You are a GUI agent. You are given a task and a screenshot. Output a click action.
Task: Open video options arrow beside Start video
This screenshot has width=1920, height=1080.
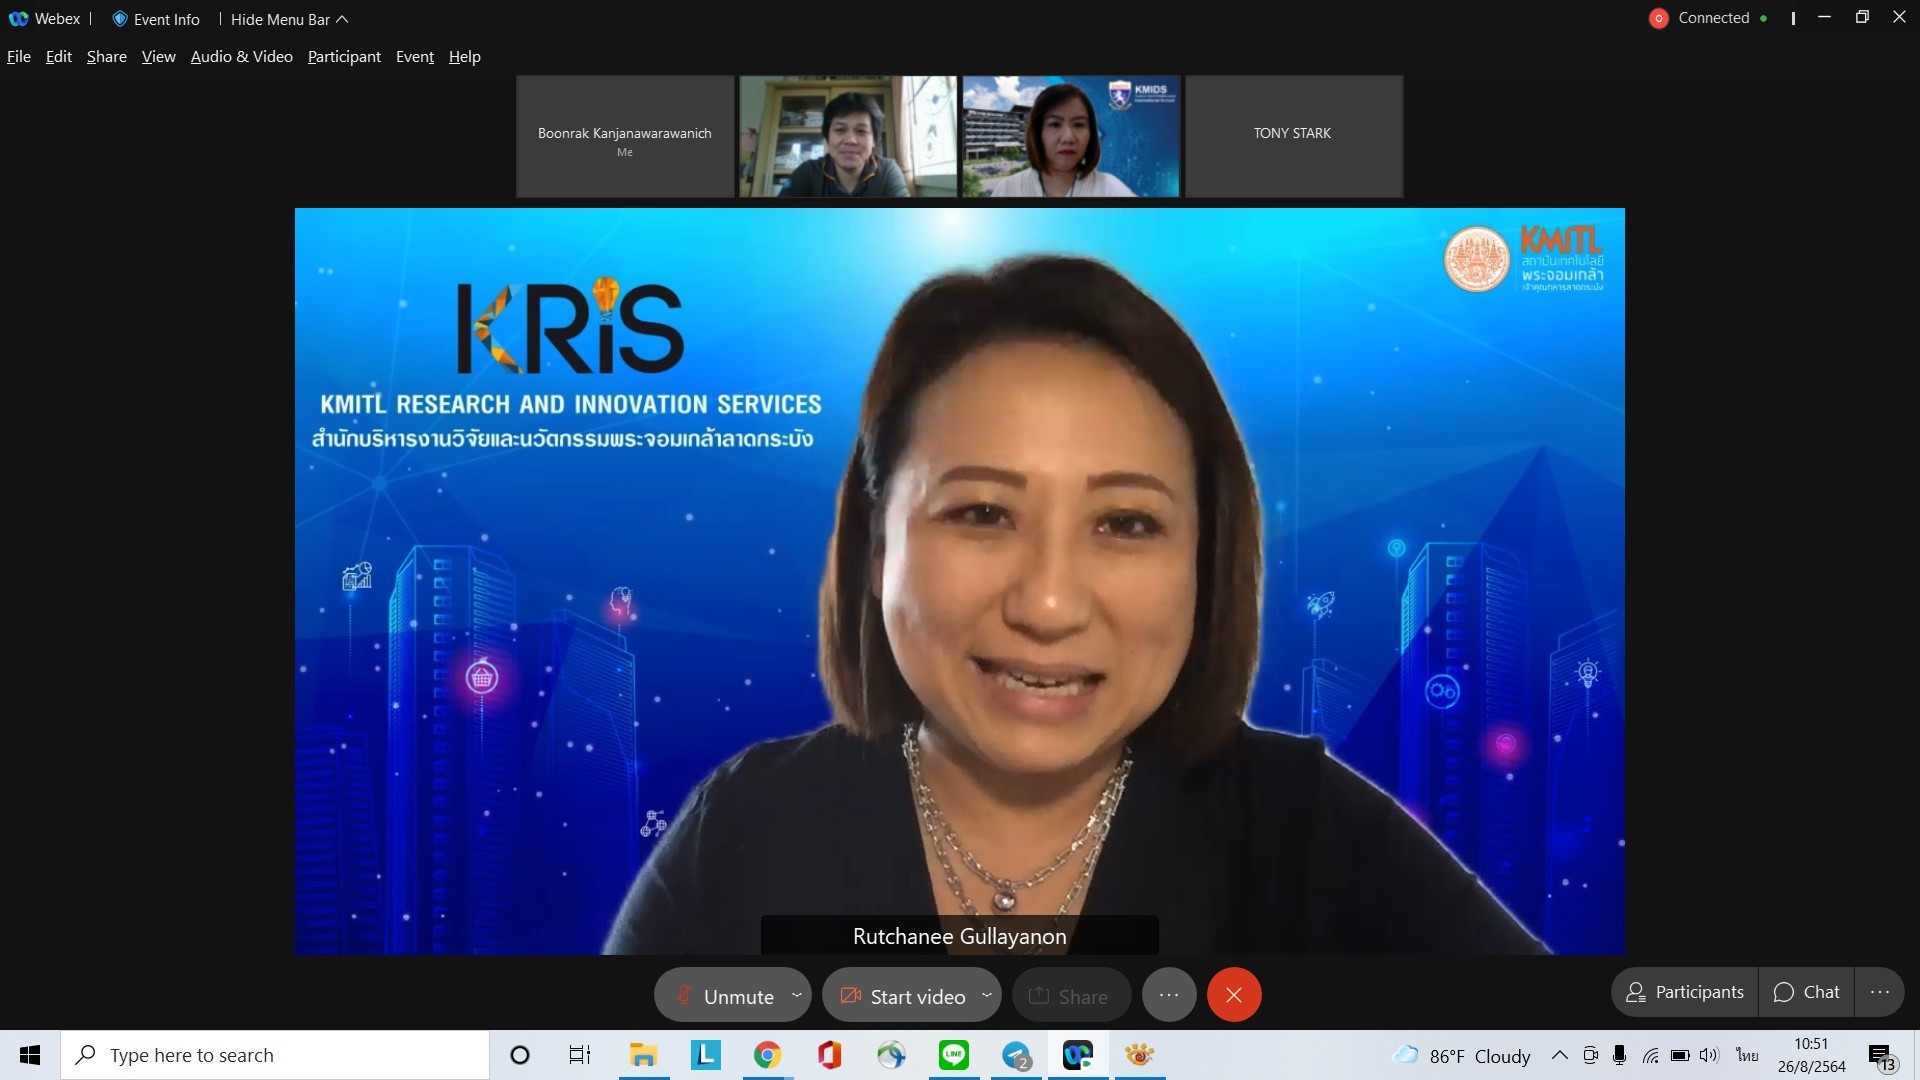pos(986,995)
